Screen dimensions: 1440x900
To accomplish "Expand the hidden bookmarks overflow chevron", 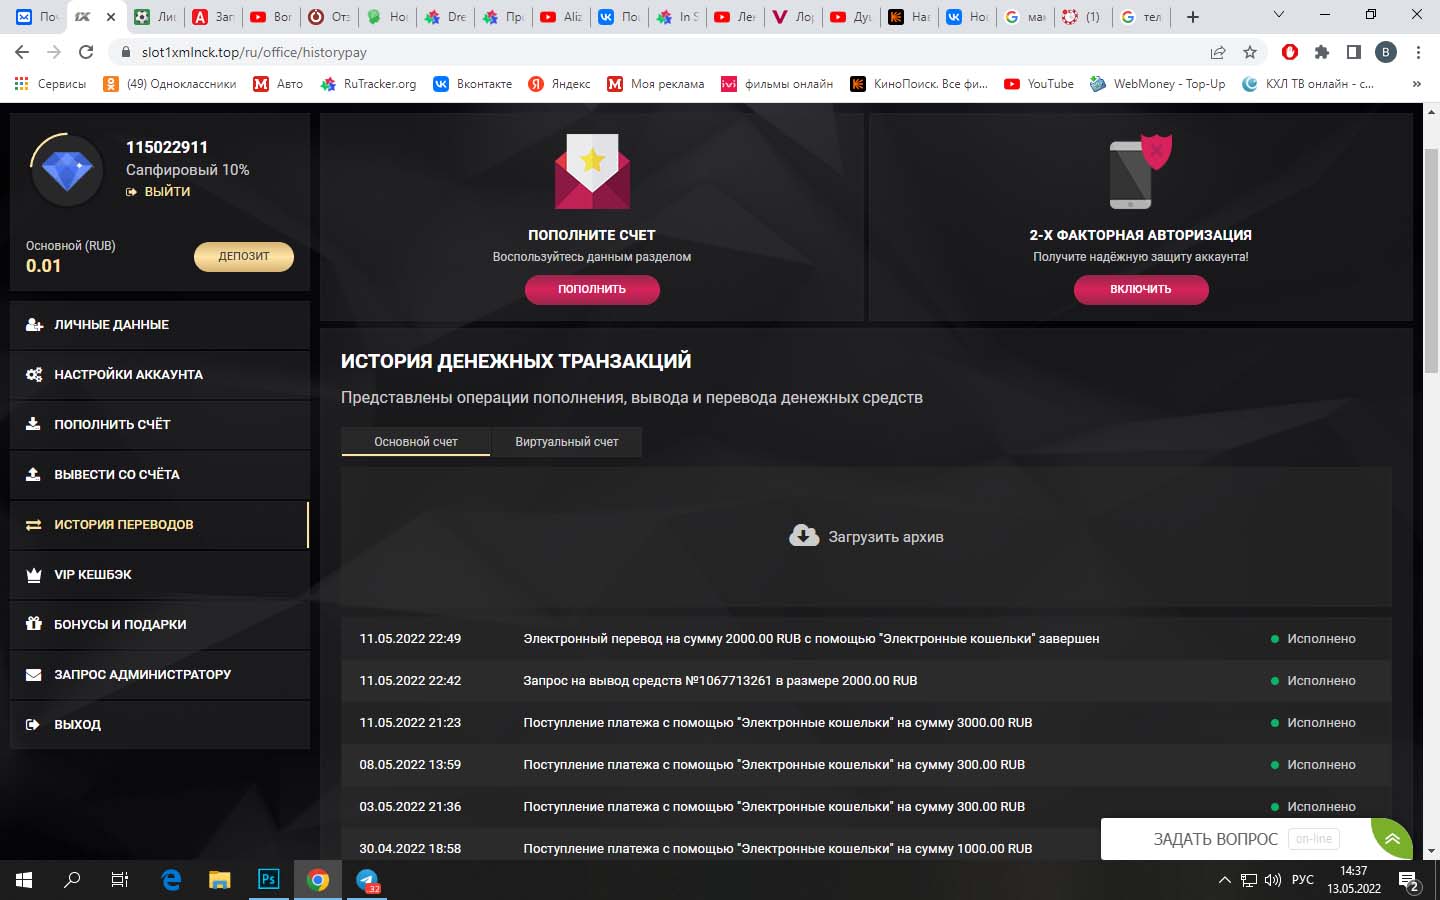I will click(1416, 84).
